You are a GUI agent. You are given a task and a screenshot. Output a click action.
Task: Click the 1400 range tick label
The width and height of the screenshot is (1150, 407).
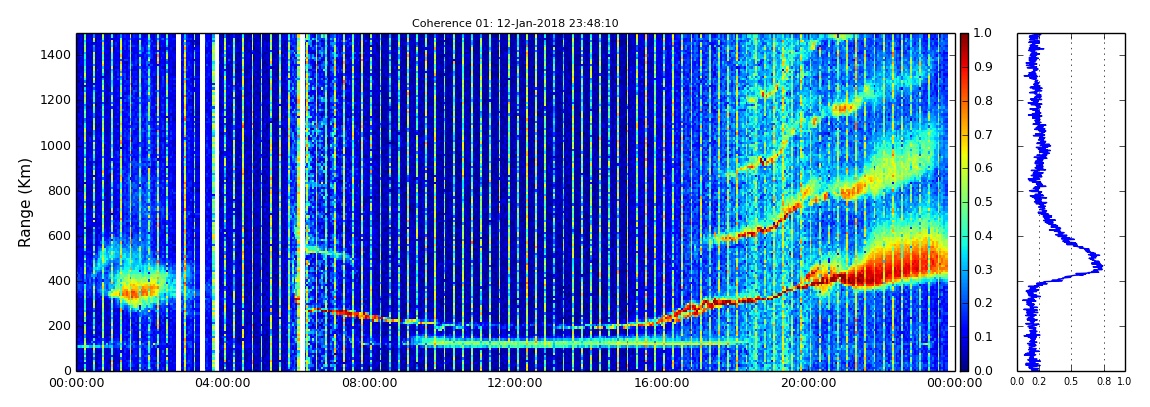pos(56,55)
